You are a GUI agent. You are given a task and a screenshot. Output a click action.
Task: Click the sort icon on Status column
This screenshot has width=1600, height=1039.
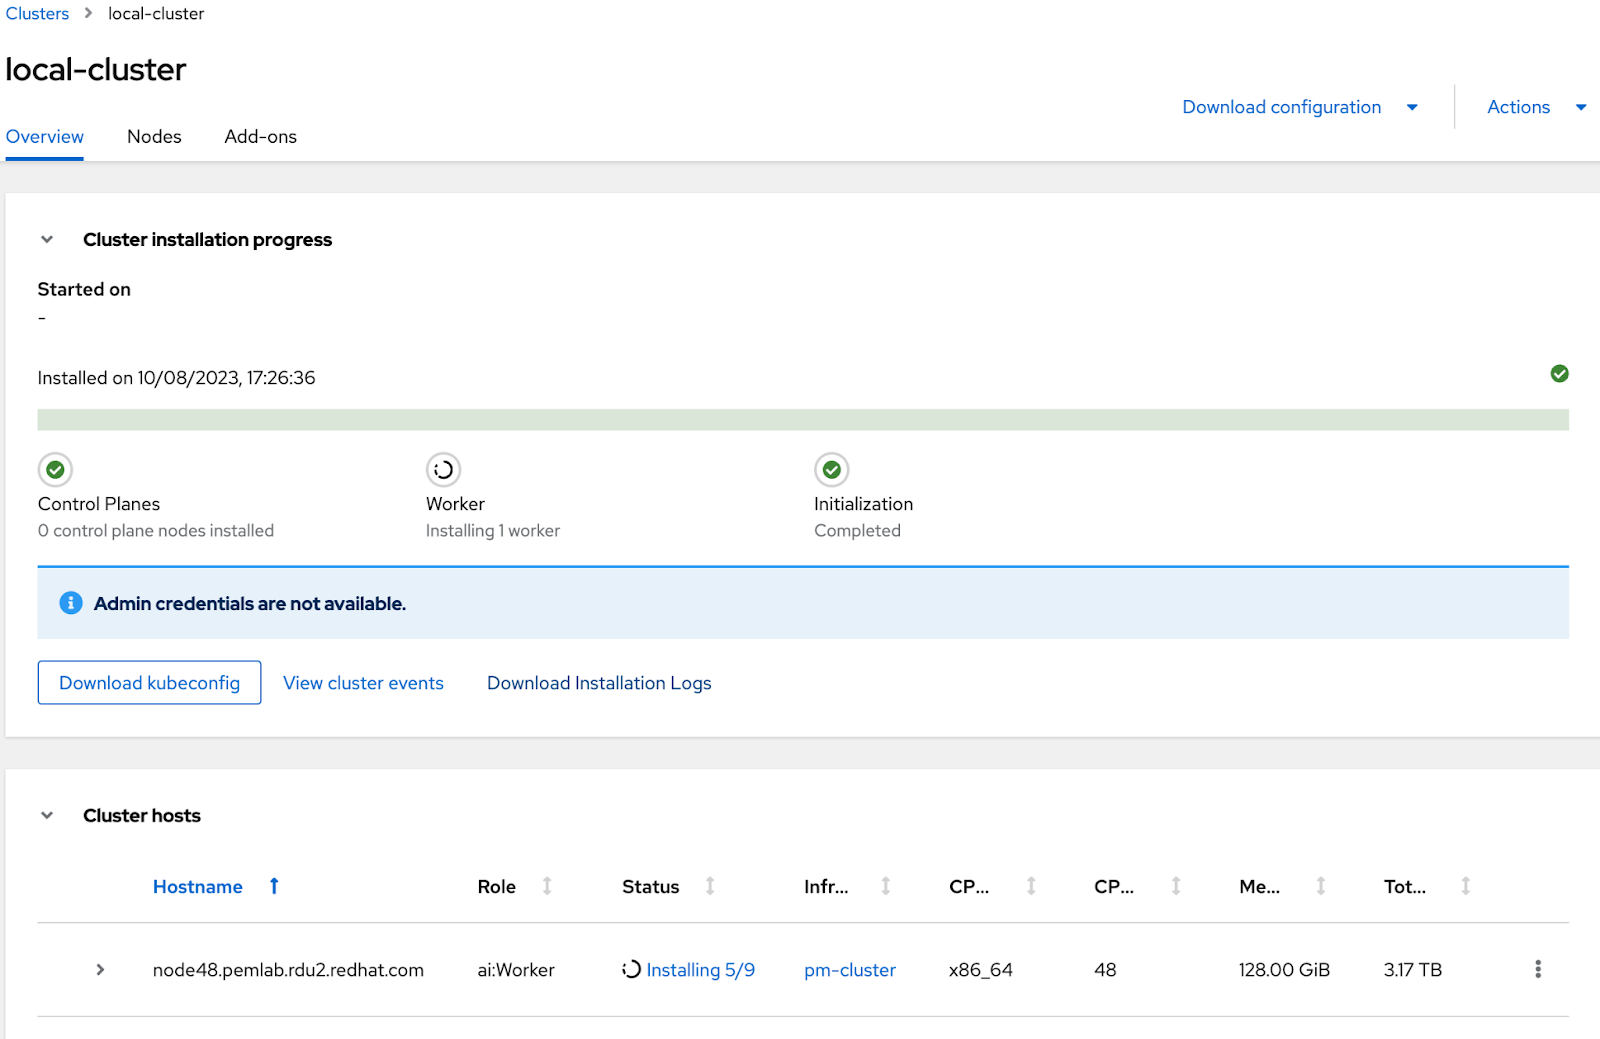[709, 886]
